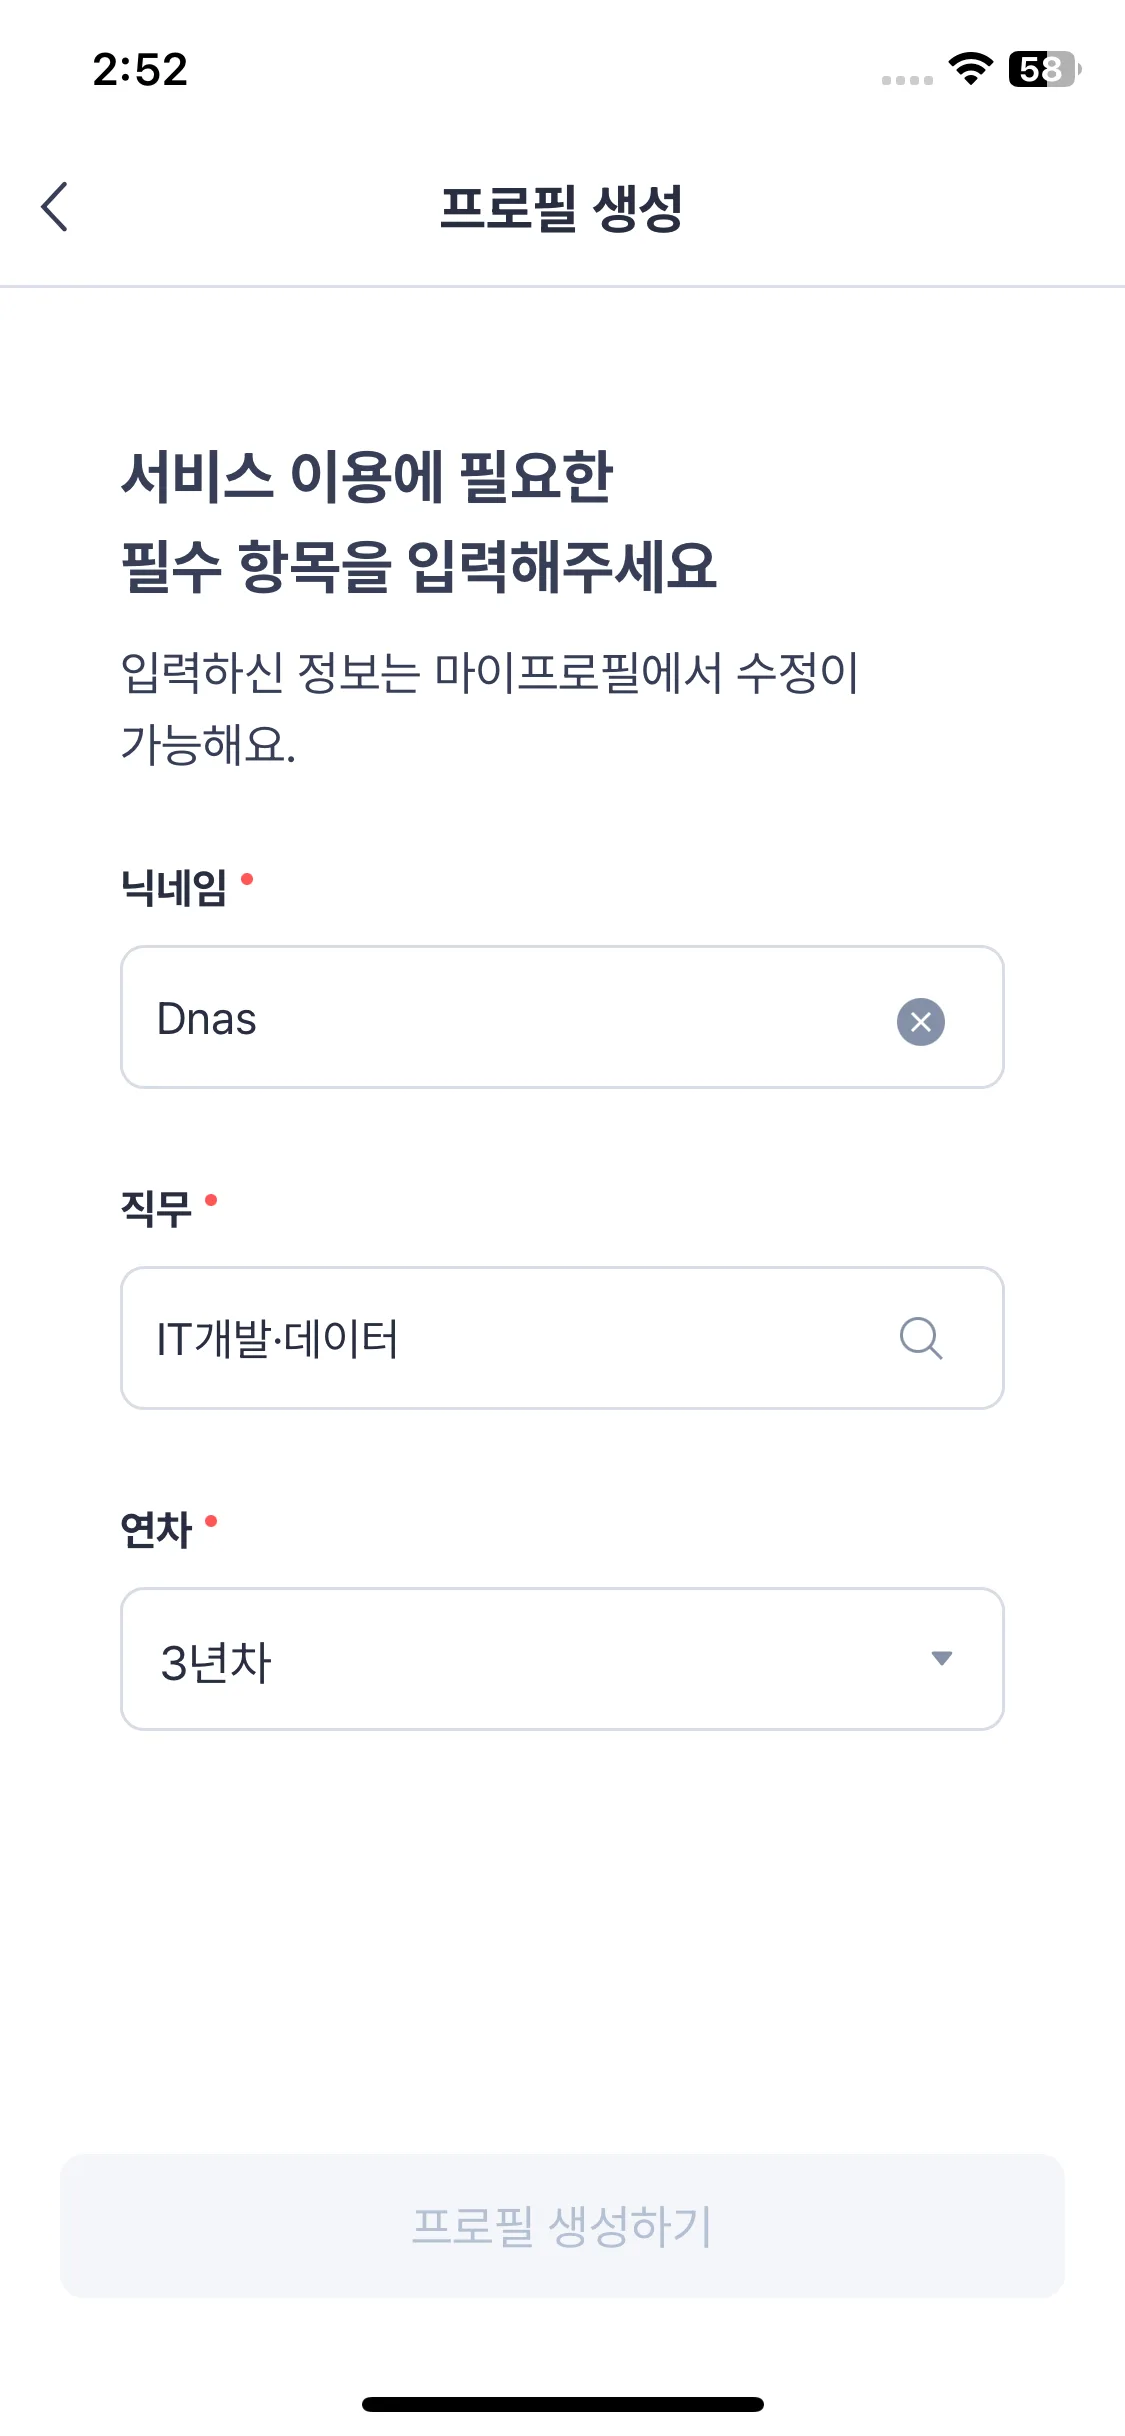Screen dimensions: 1125x2436
Task: Tap the home indicator bar at bottom
Action: [562, 2404]
